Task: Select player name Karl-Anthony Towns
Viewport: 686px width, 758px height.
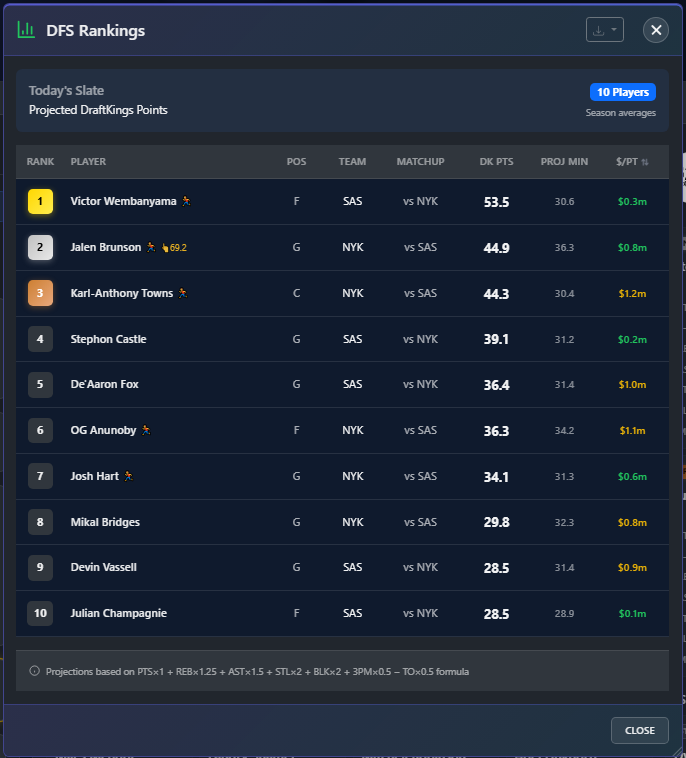Action: click(122, 293)
